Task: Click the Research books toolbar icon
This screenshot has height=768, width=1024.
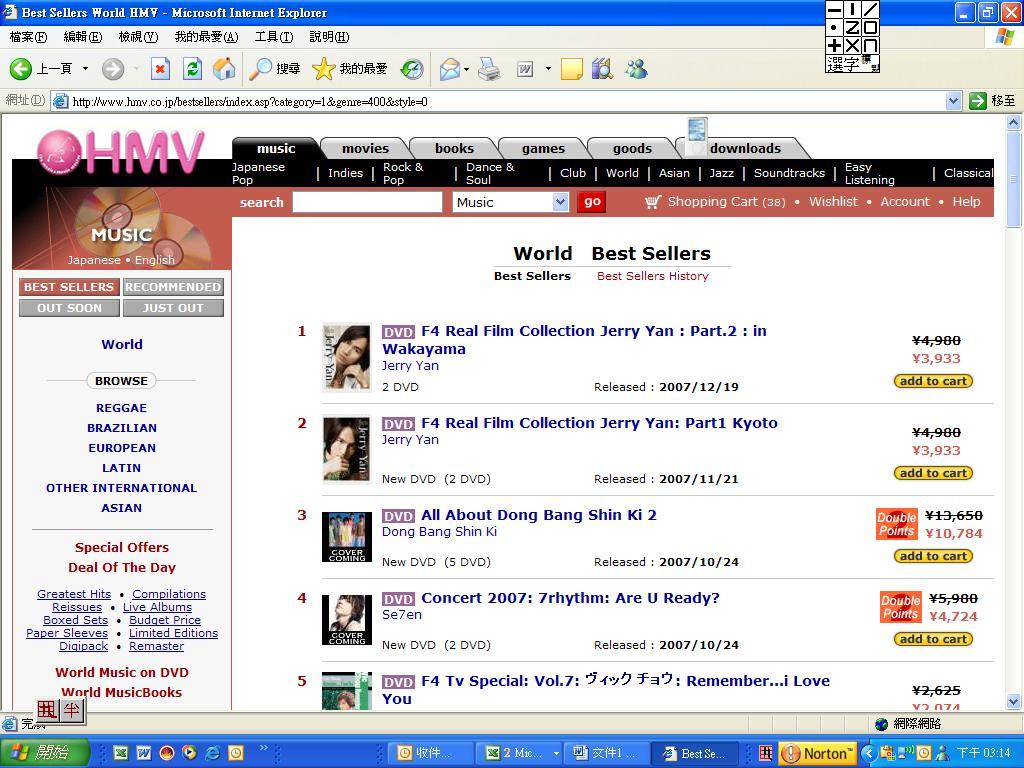Action: click(x=602, y=69)
